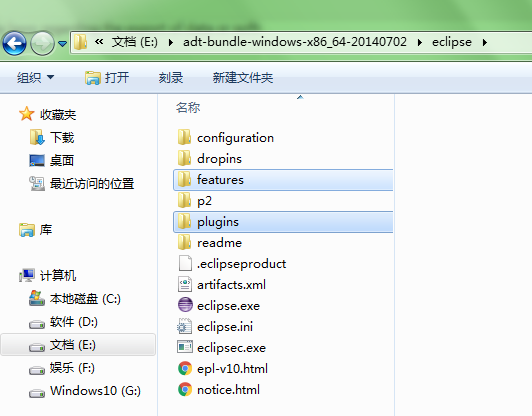Click the folder icon in the address bar

(x=81, y=42)
